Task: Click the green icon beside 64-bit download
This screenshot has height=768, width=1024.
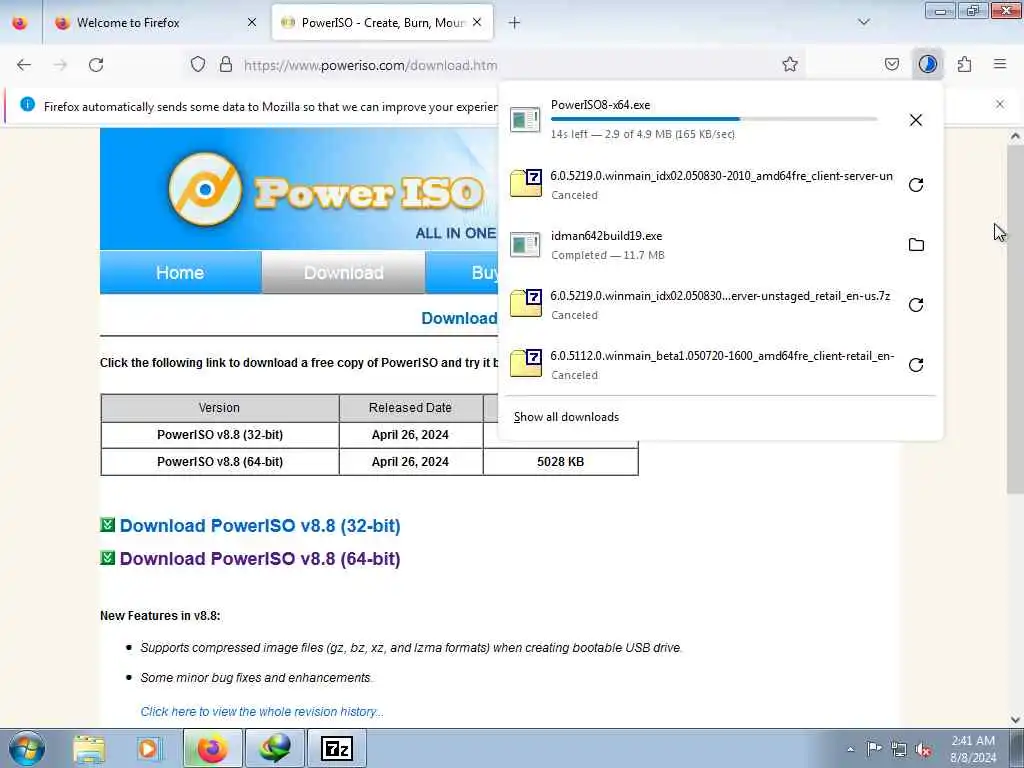Action: 108,558
